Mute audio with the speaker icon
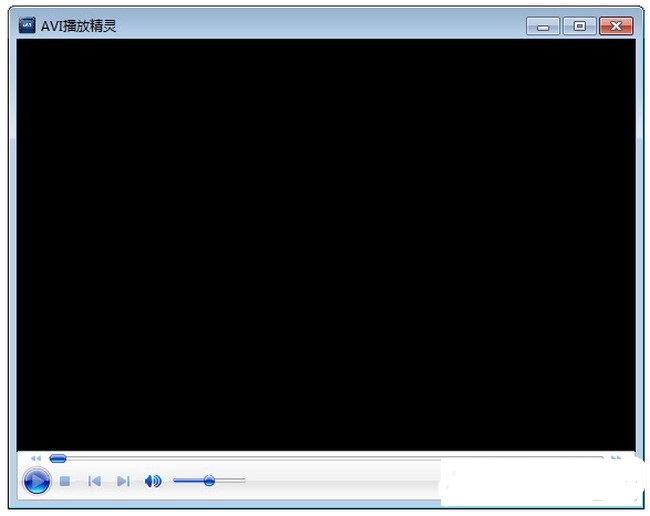 point(152,482)
